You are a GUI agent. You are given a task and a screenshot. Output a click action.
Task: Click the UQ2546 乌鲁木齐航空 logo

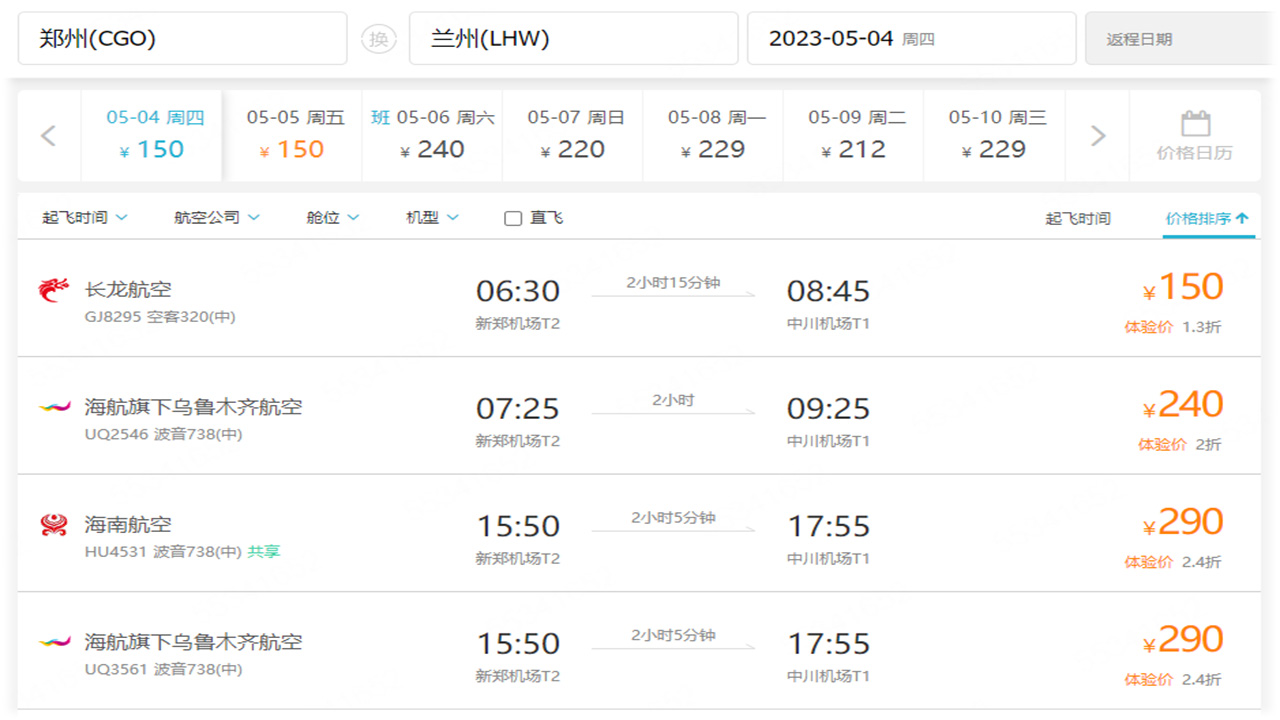(54, 407)
